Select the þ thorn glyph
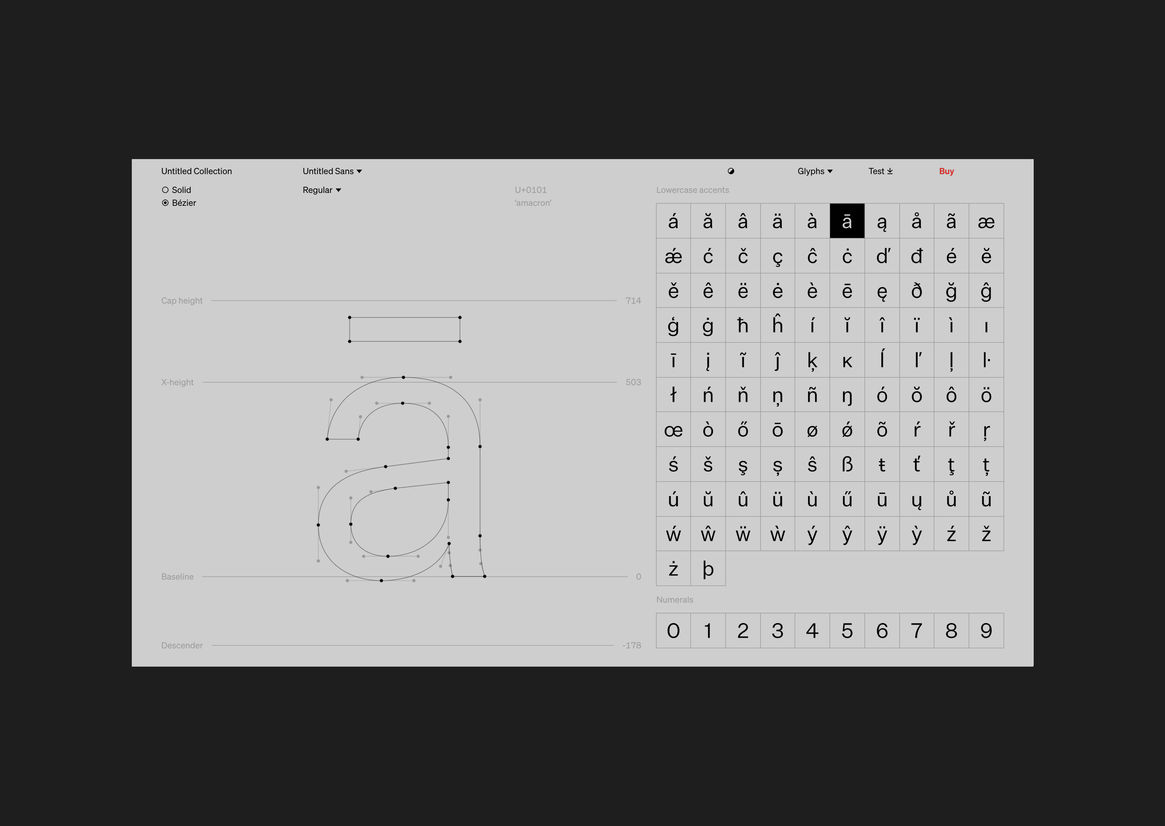Viewport: 1165px width, 826px height. tap(708, 569)
